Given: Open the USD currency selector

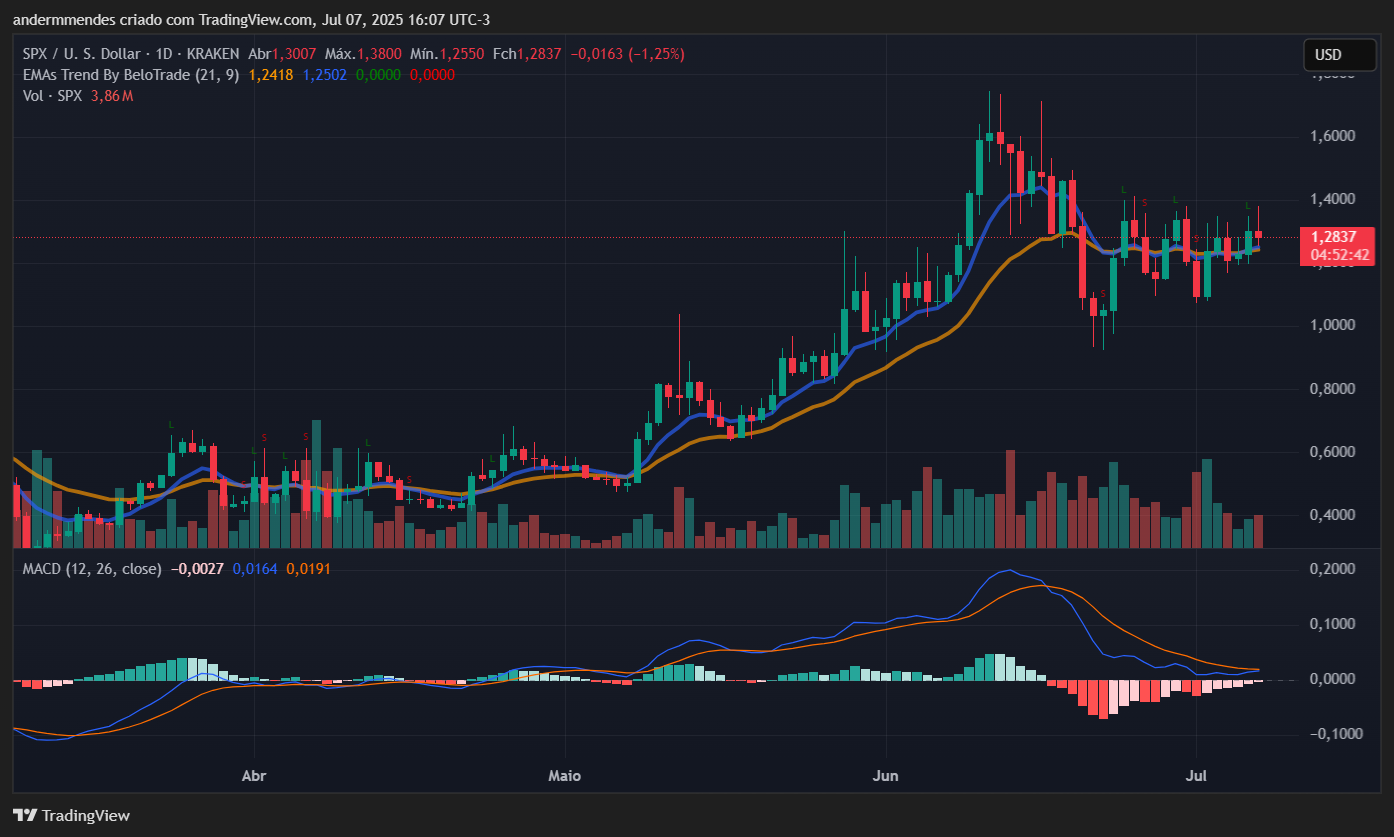Looking at the screenshot, I should 1340,55.
